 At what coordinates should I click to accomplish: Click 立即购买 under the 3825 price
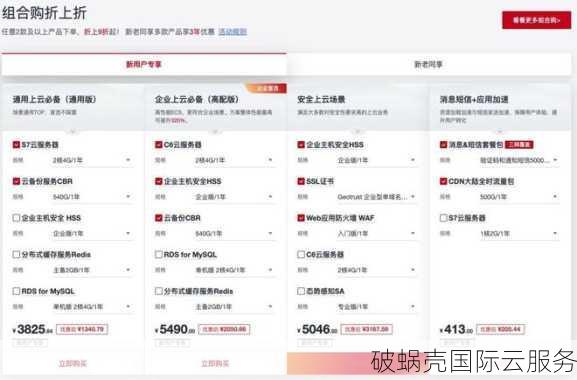coord(72,363)
